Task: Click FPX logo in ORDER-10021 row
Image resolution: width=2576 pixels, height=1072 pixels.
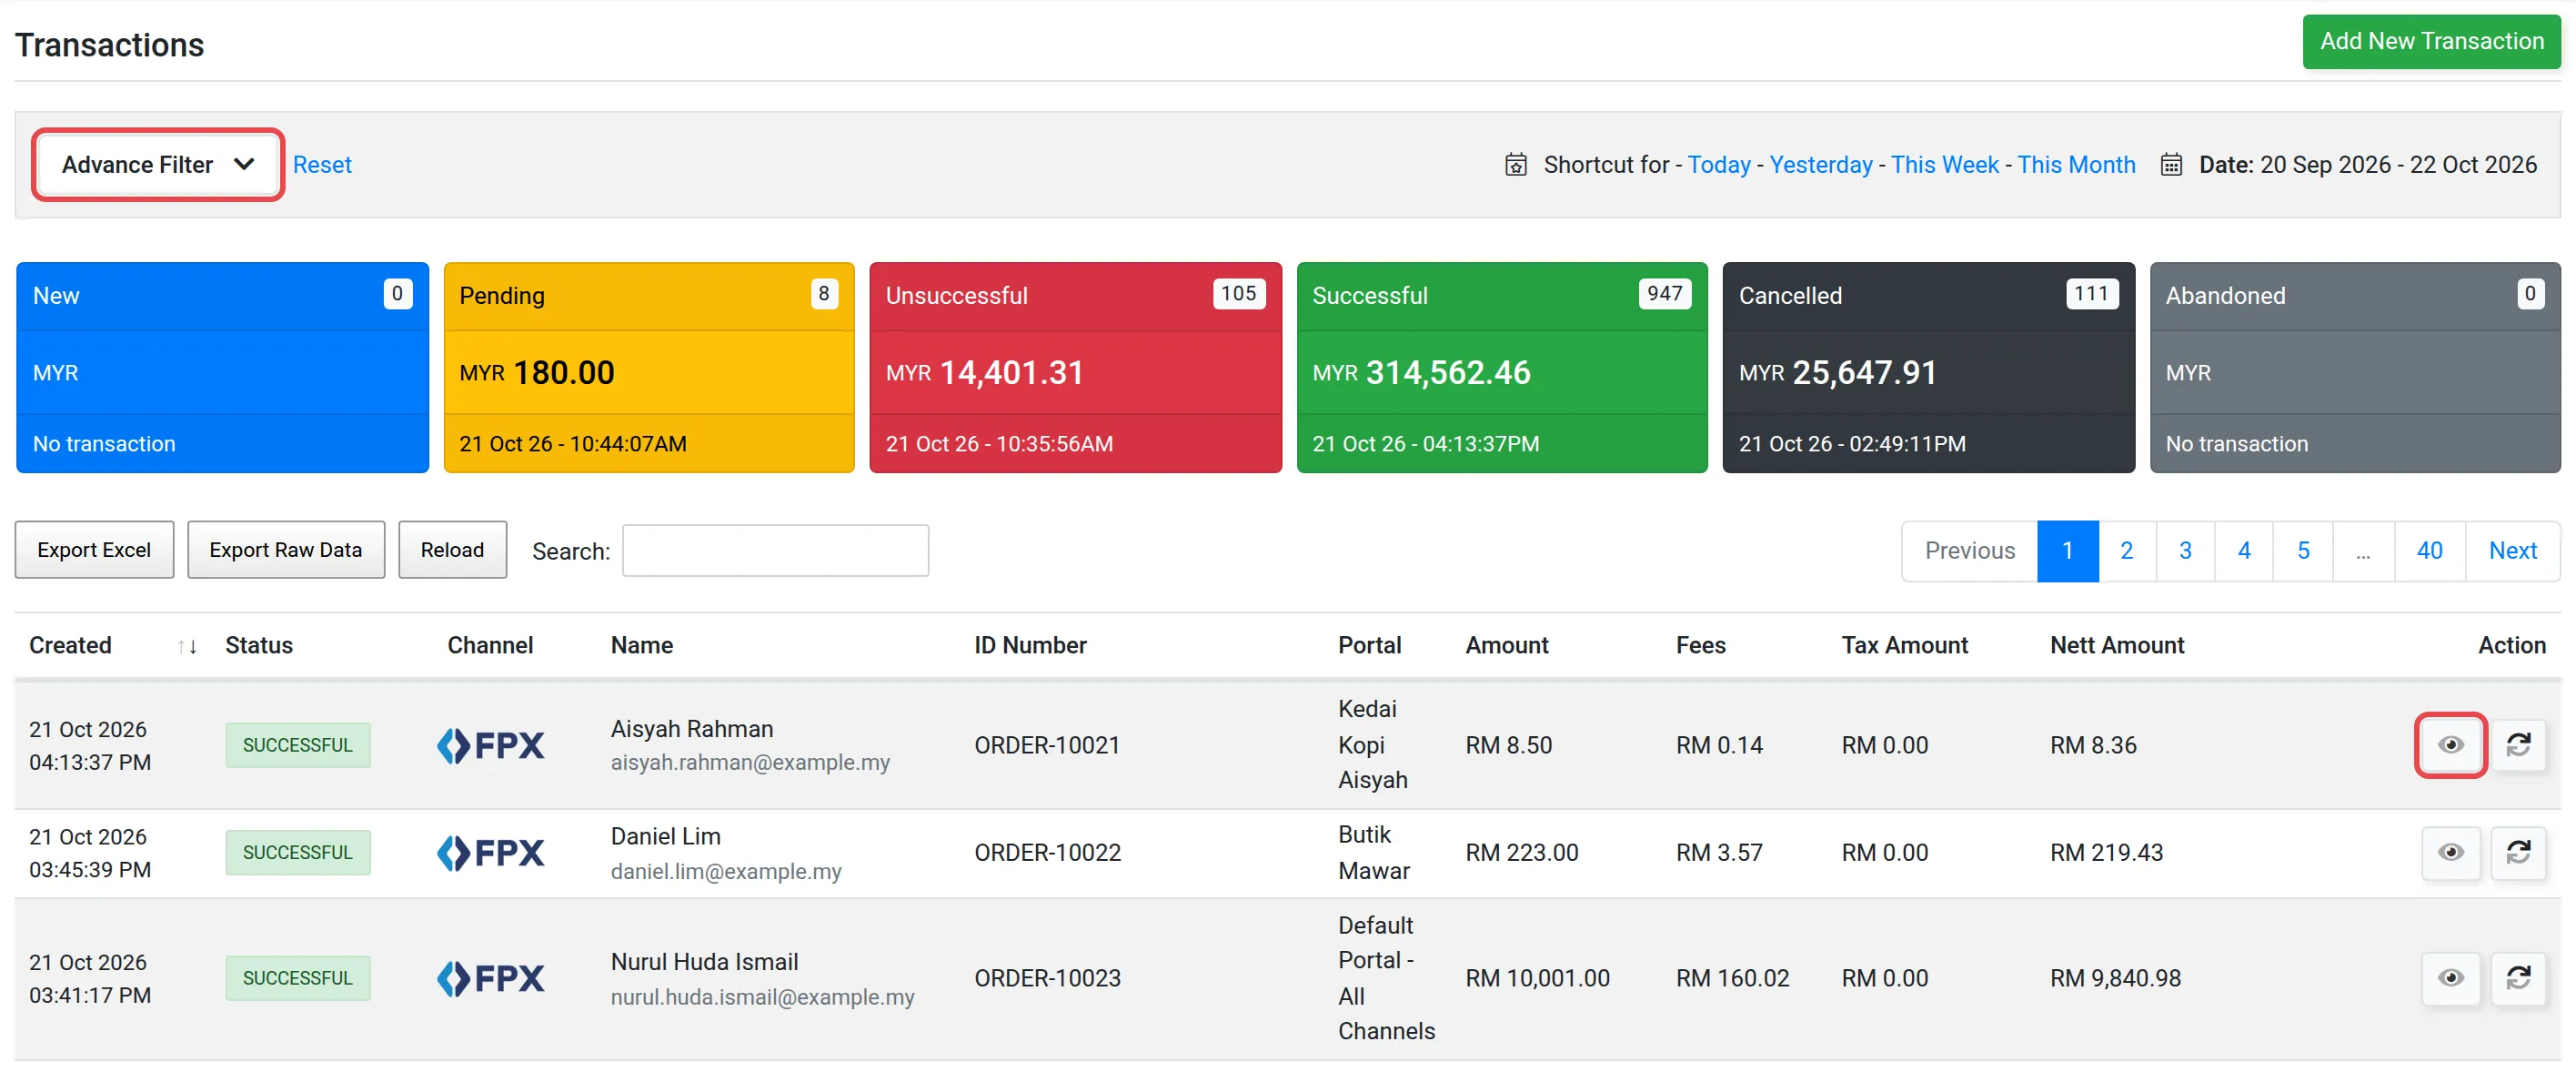Action: 490,745
